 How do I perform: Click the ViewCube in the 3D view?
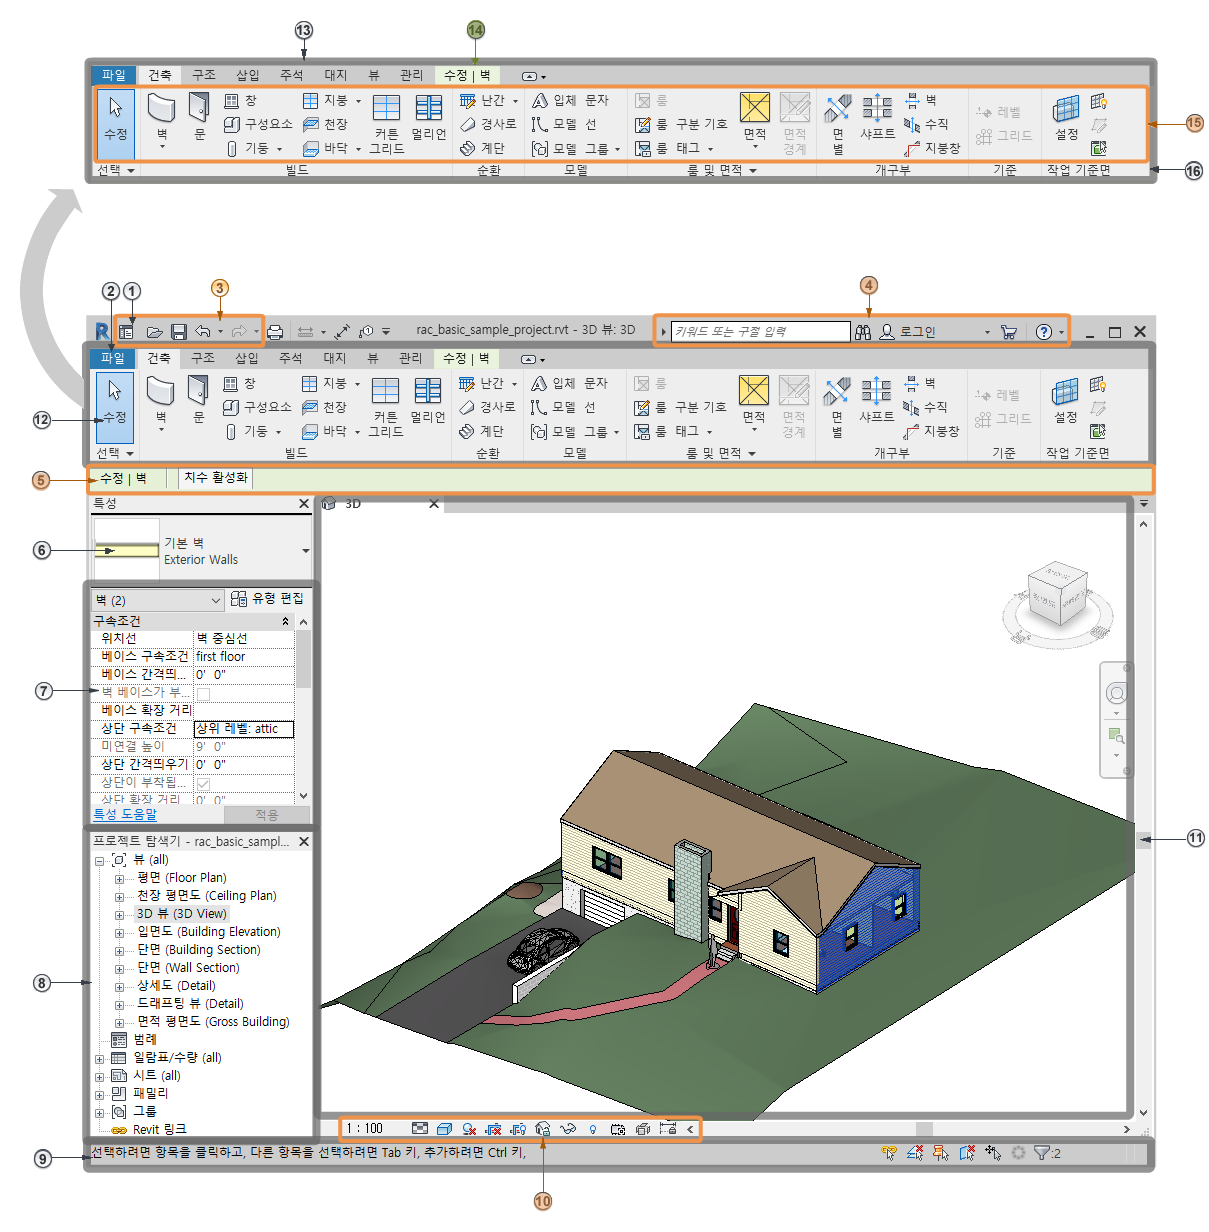1057,594
